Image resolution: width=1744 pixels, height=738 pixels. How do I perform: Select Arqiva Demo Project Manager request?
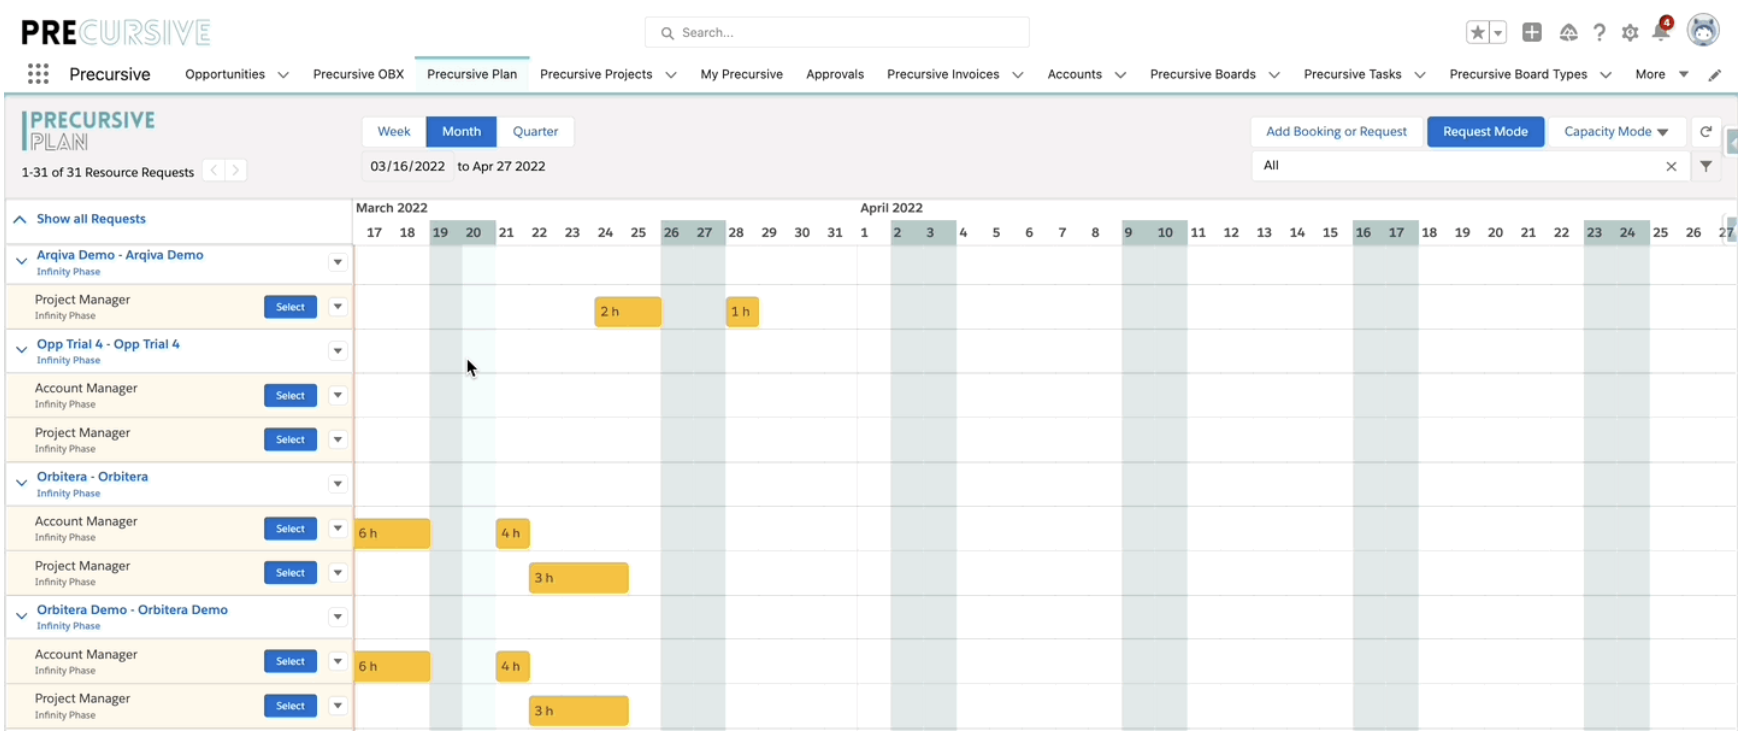coord(290,307)
